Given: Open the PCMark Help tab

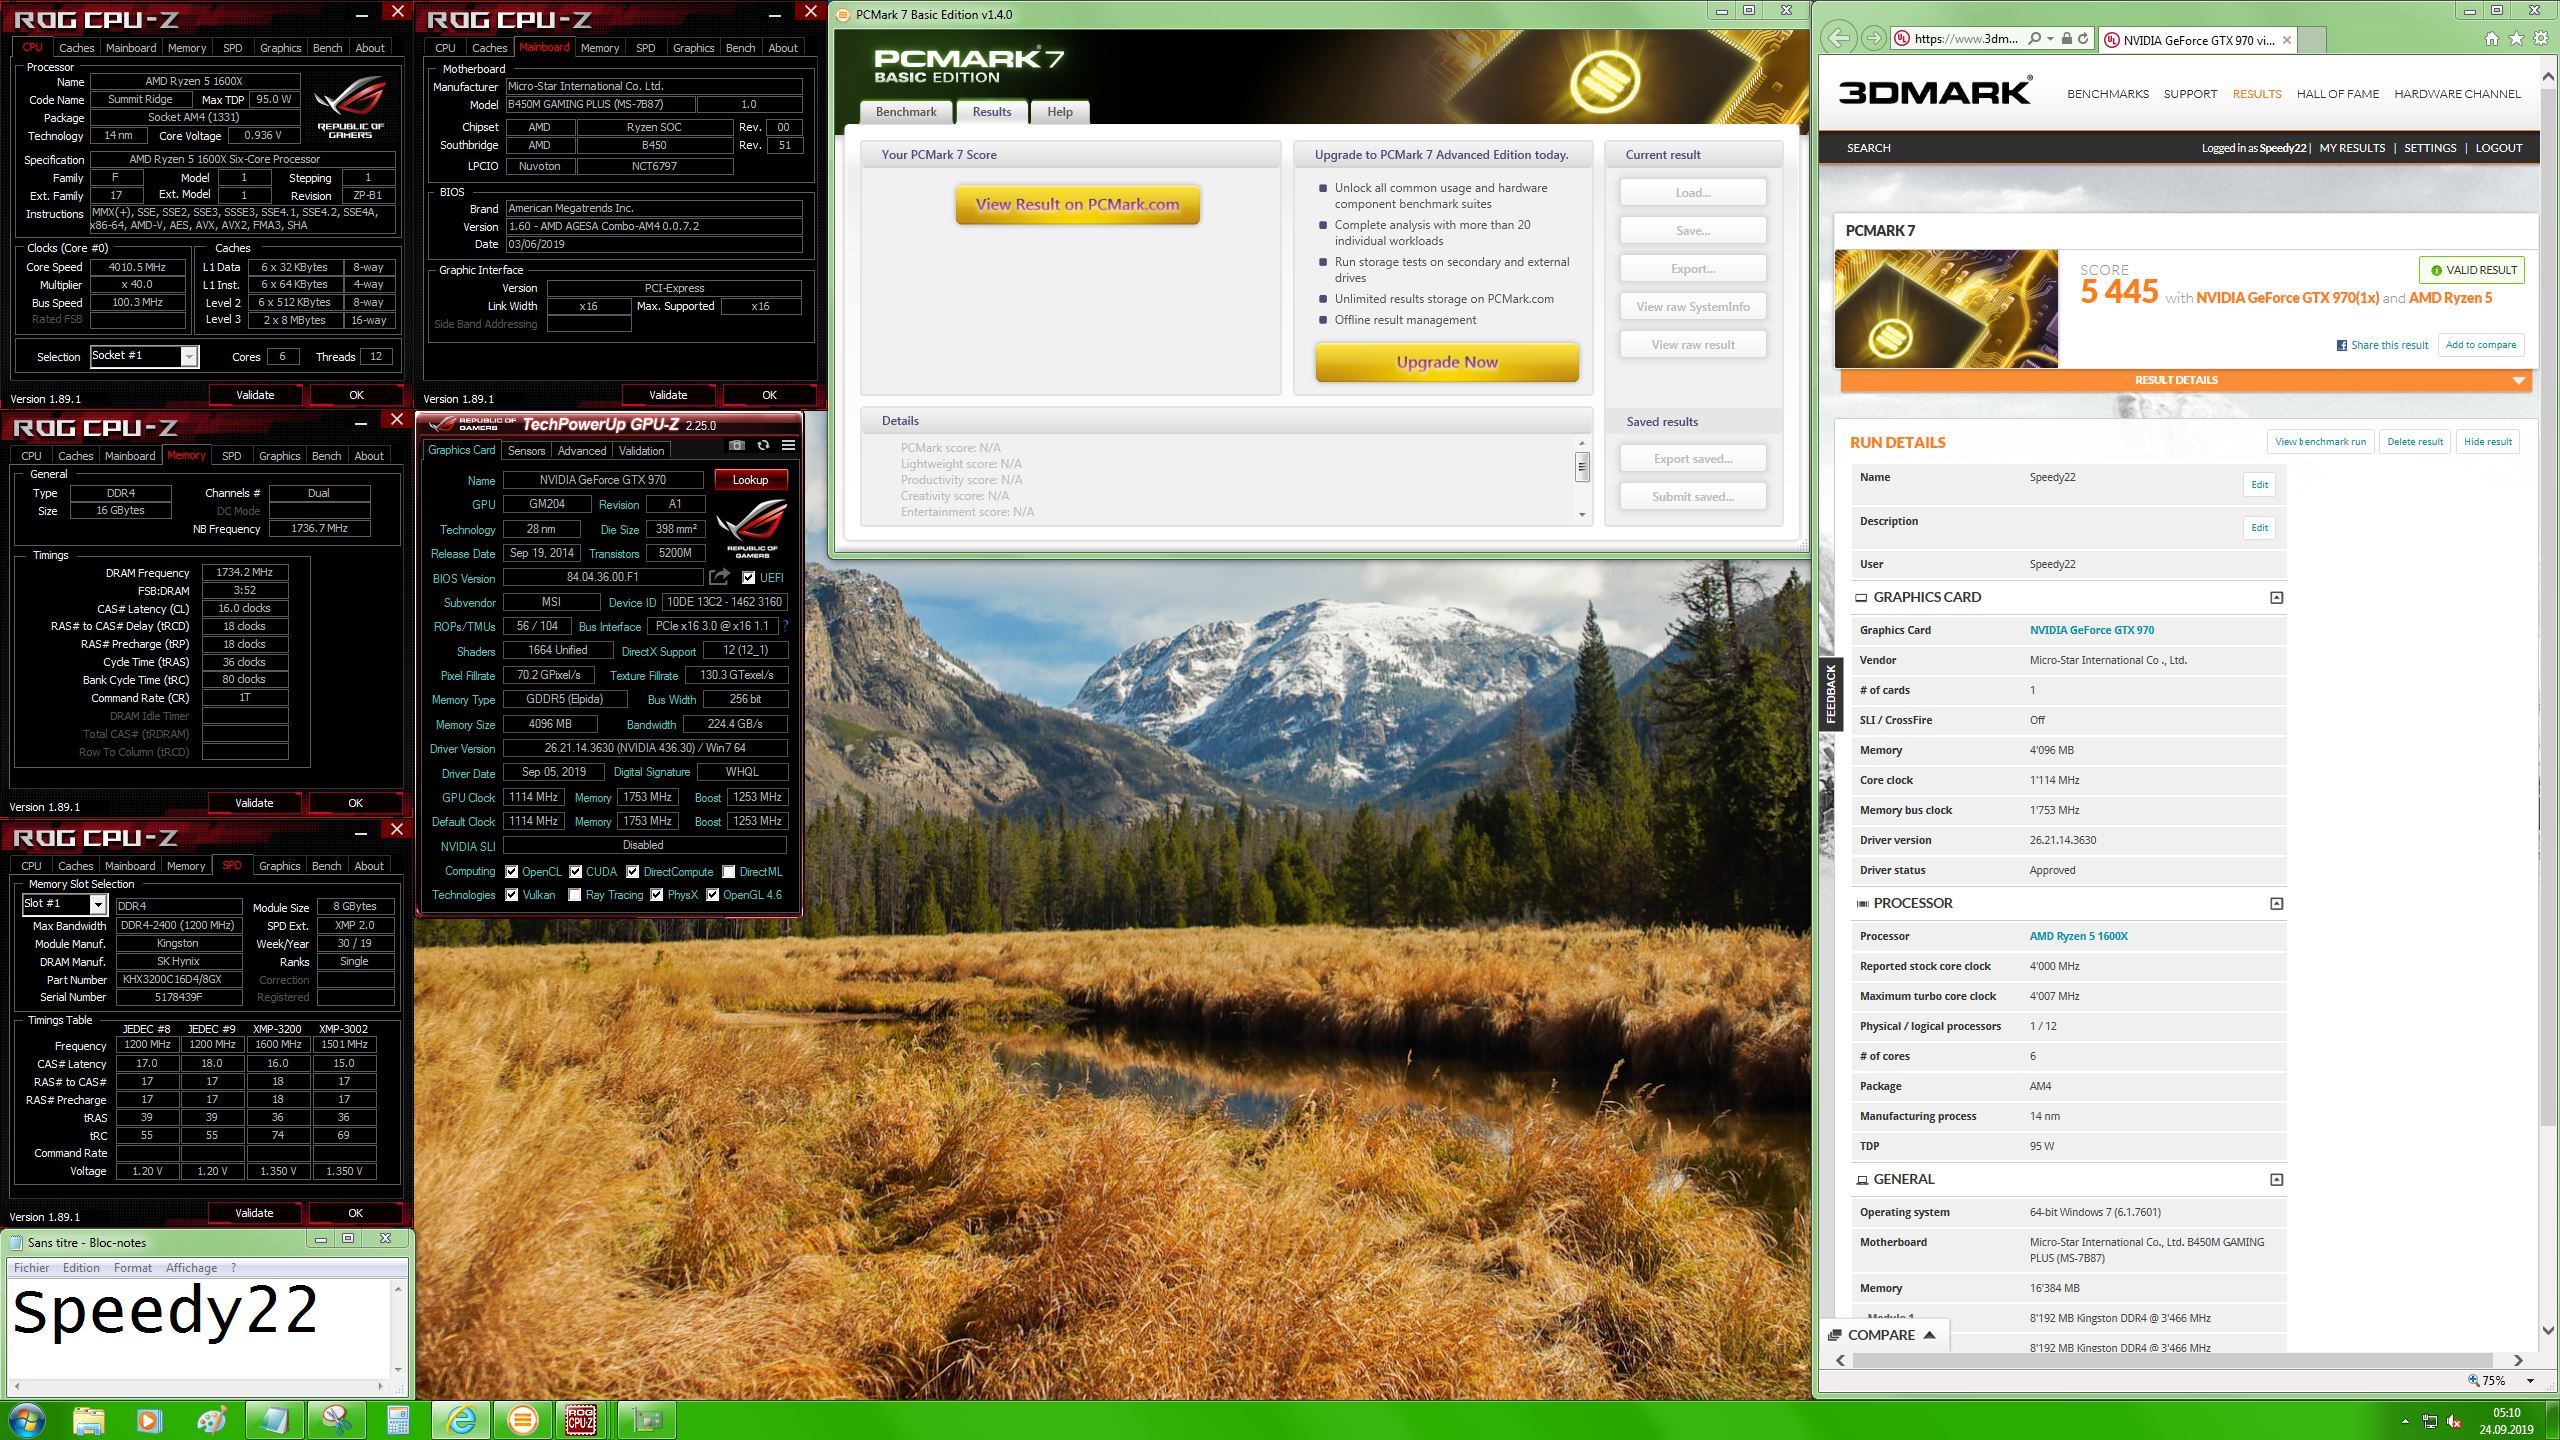Looking at the screenshot, I should (x=1060, y=112).
